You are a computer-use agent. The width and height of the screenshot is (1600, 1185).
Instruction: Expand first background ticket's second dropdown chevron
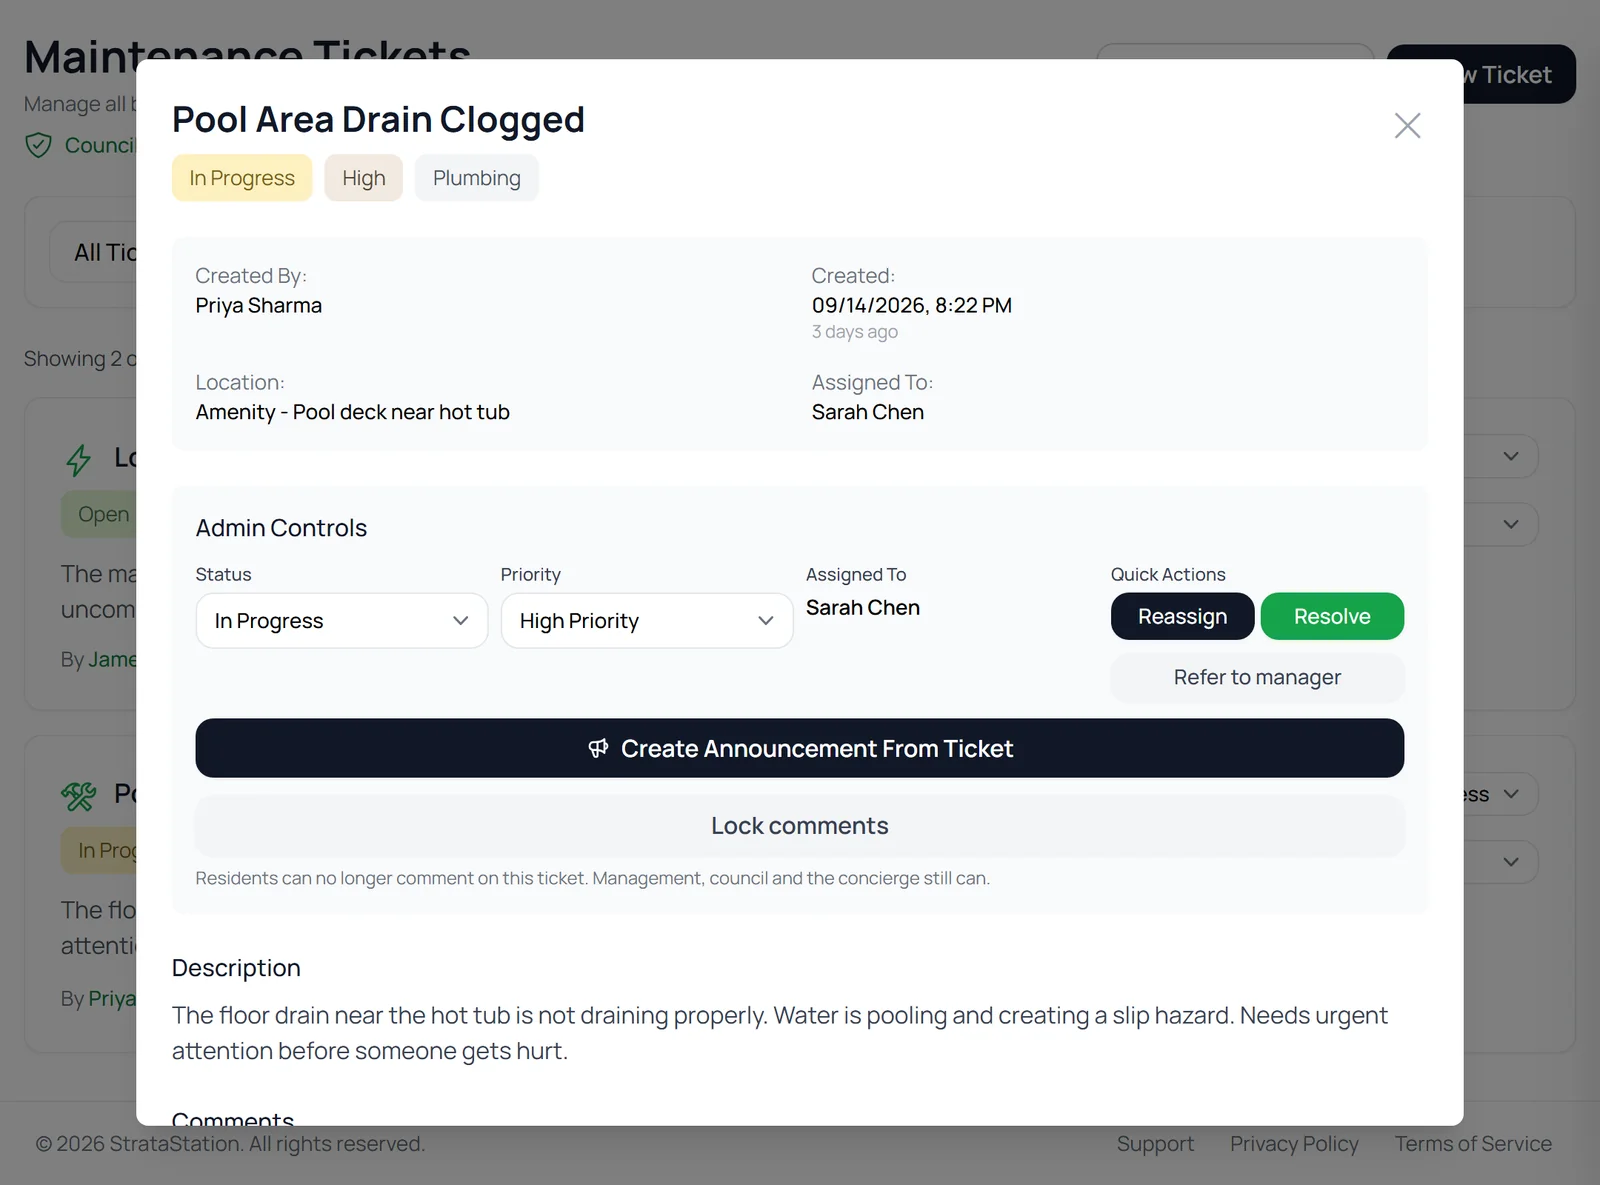[1511, 524]
